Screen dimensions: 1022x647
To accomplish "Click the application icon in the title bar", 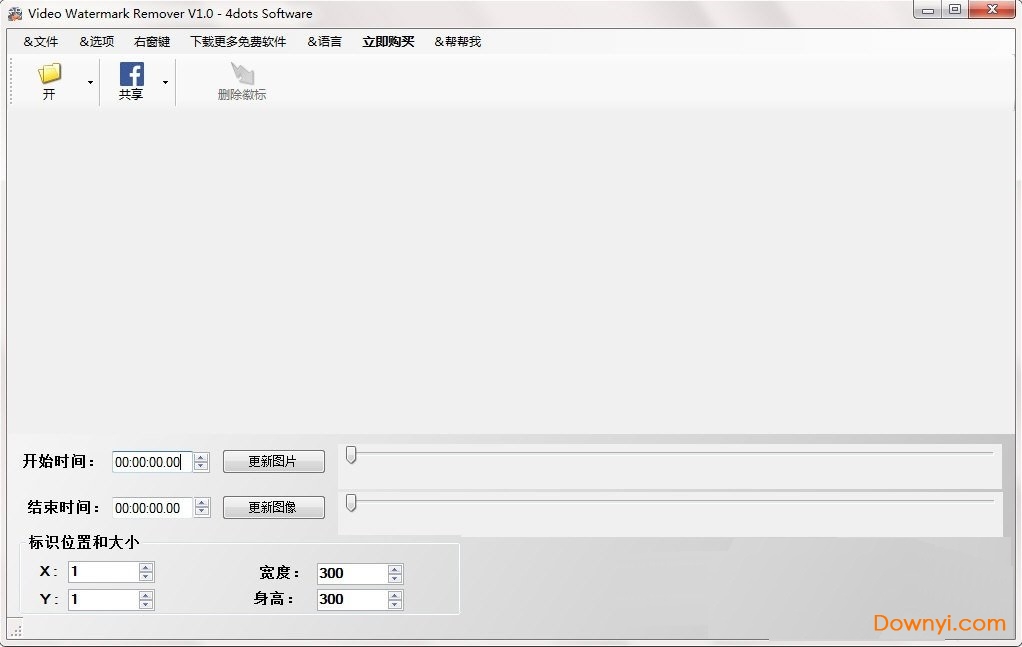I will tap(14, 13).
